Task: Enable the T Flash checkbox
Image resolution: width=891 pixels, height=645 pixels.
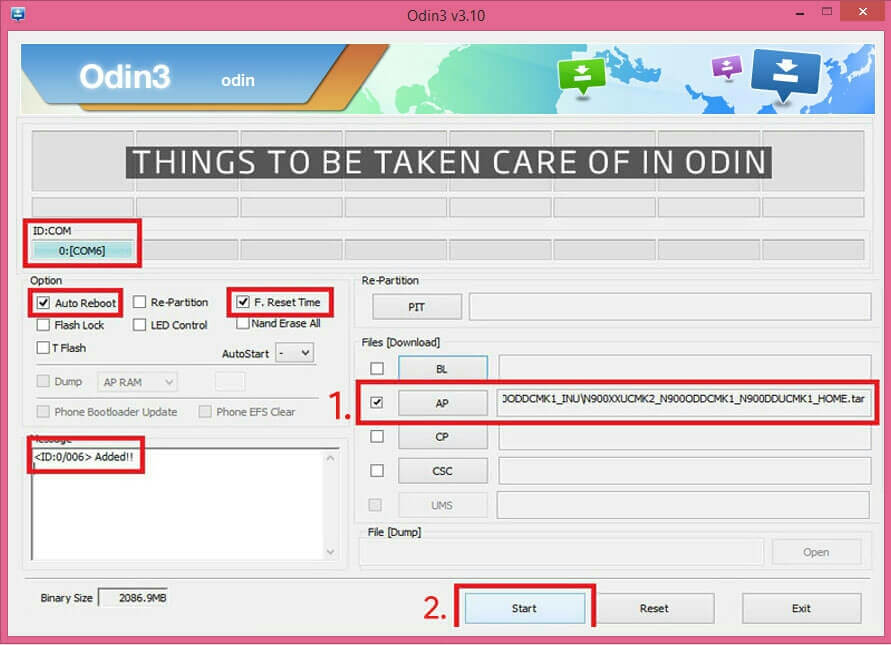Action: (43, 347)
